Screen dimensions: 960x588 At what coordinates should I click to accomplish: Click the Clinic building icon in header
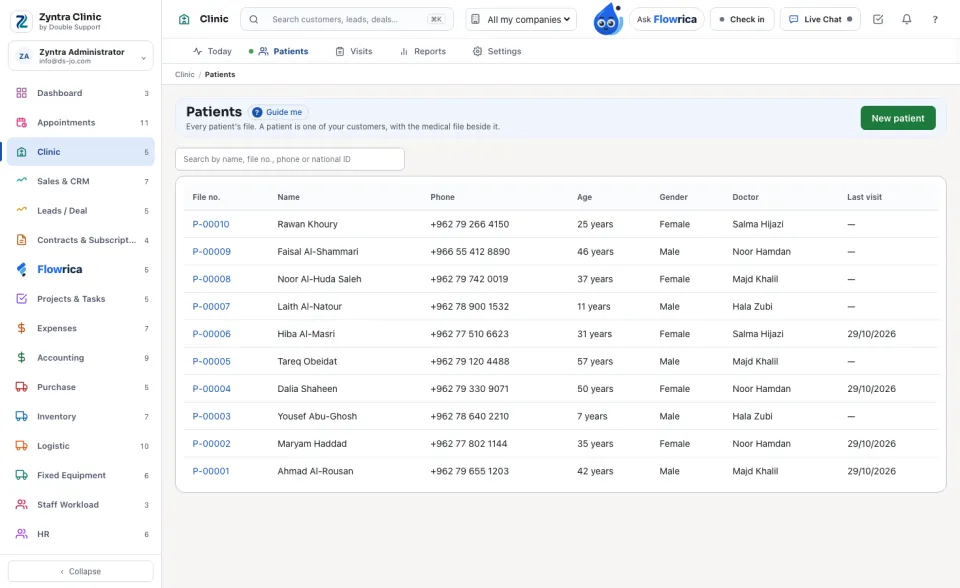184,19
